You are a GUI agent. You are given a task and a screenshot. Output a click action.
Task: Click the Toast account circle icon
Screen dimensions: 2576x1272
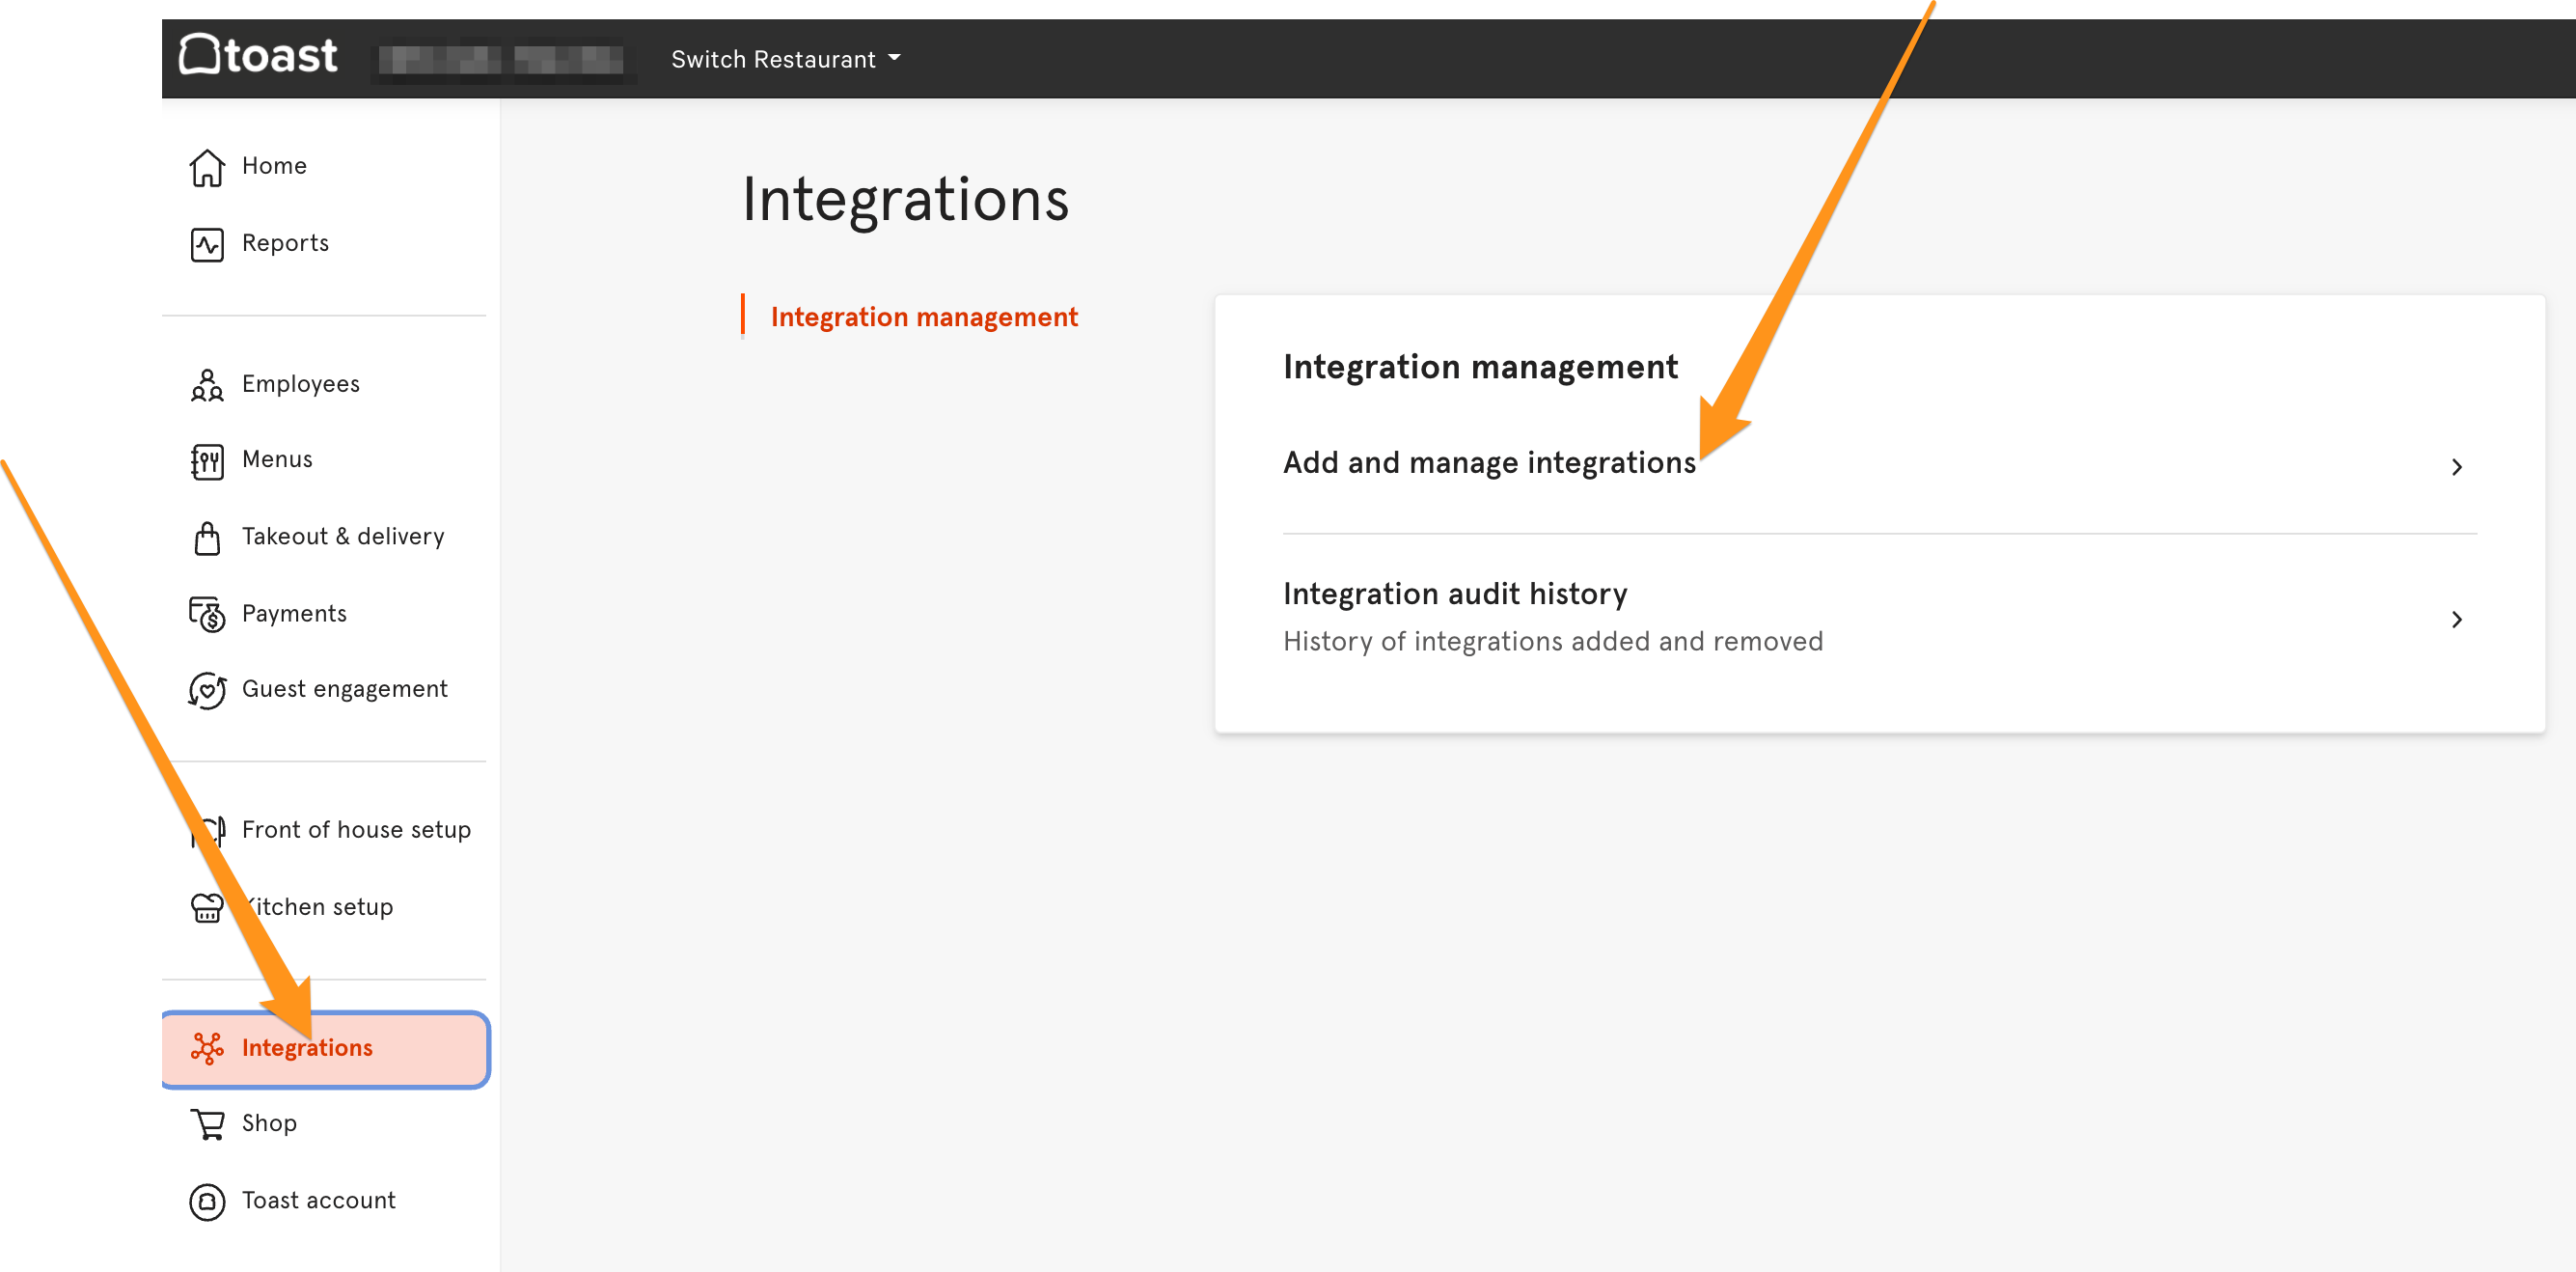[x=207, y=1201]
